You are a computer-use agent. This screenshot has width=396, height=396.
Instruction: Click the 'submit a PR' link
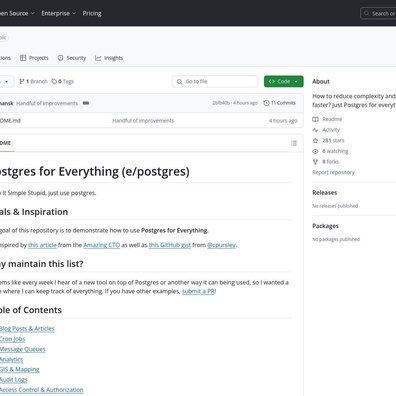click(198, 291)
